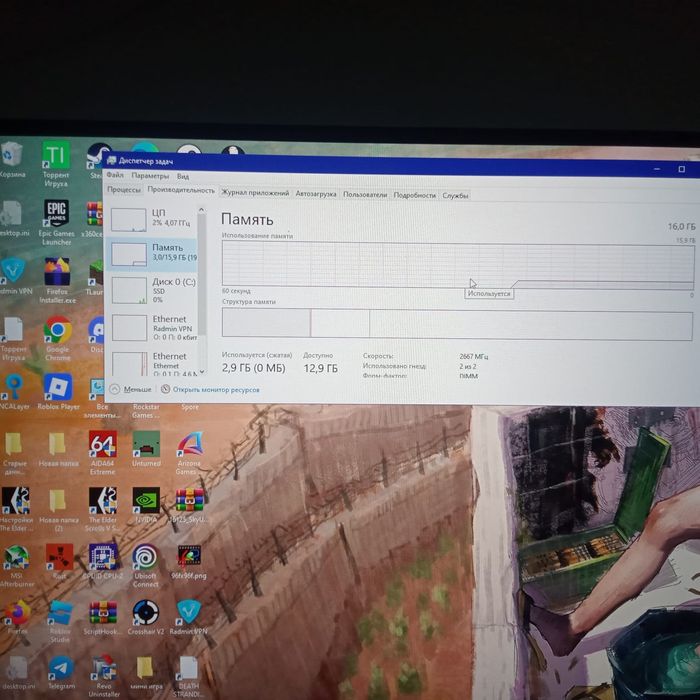The width and height of the screenshot is (700, 700).
Task: Click the resource monitor icon beside the link
Action: [x=165, y=389]
